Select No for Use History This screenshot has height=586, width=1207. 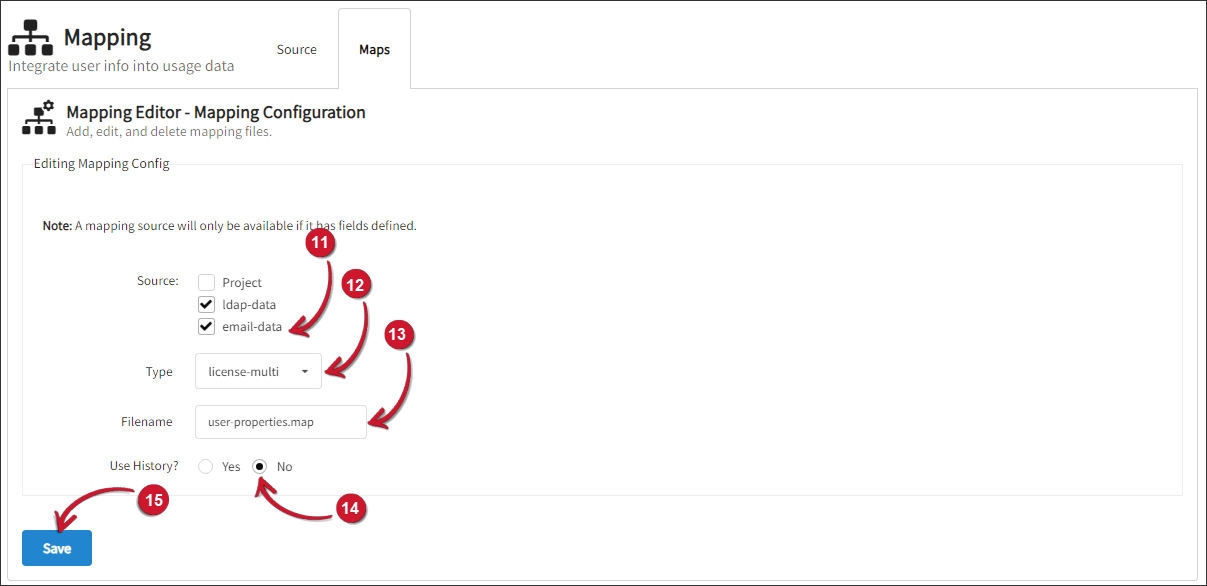point(261,467)
